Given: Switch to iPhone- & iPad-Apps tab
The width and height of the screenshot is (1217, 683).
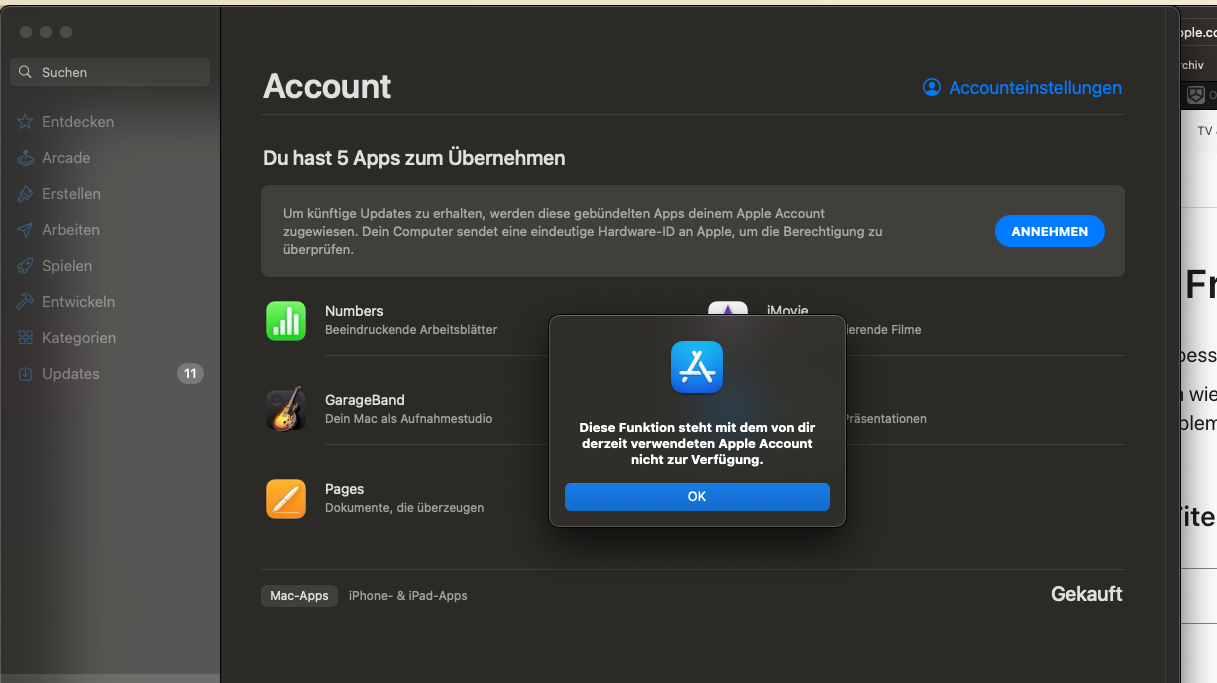Looking at the screenshot, I should click(x=408, y=596).
